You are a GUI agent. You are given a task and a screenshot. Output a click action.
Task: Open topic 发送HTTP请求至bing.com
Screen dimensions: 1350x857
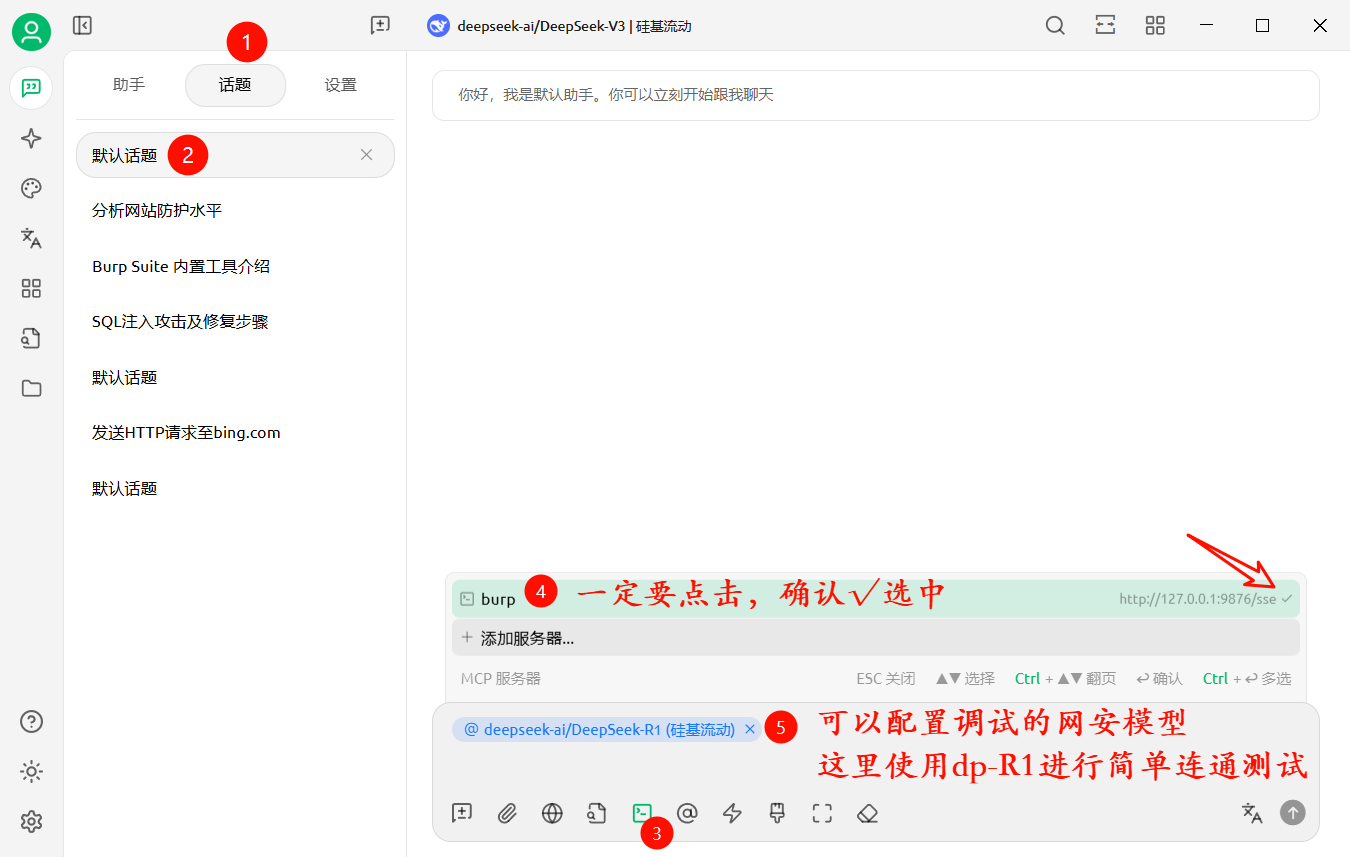click(x=235, y=433)
